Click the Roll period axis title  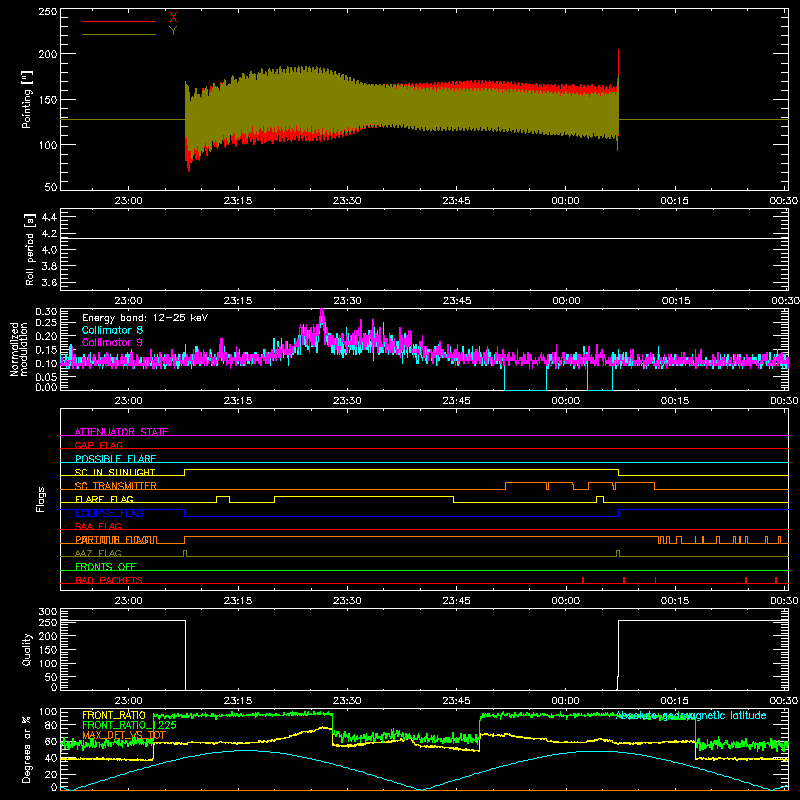(x=30, y=249)
